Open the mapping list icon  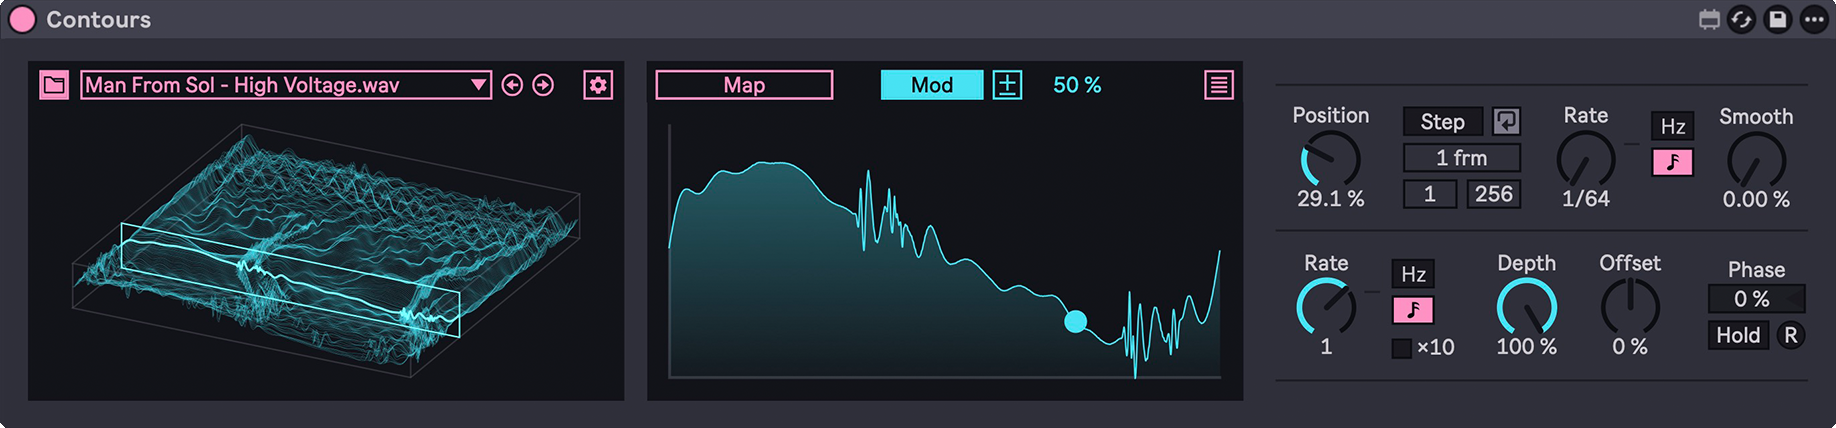(1219, 85)
